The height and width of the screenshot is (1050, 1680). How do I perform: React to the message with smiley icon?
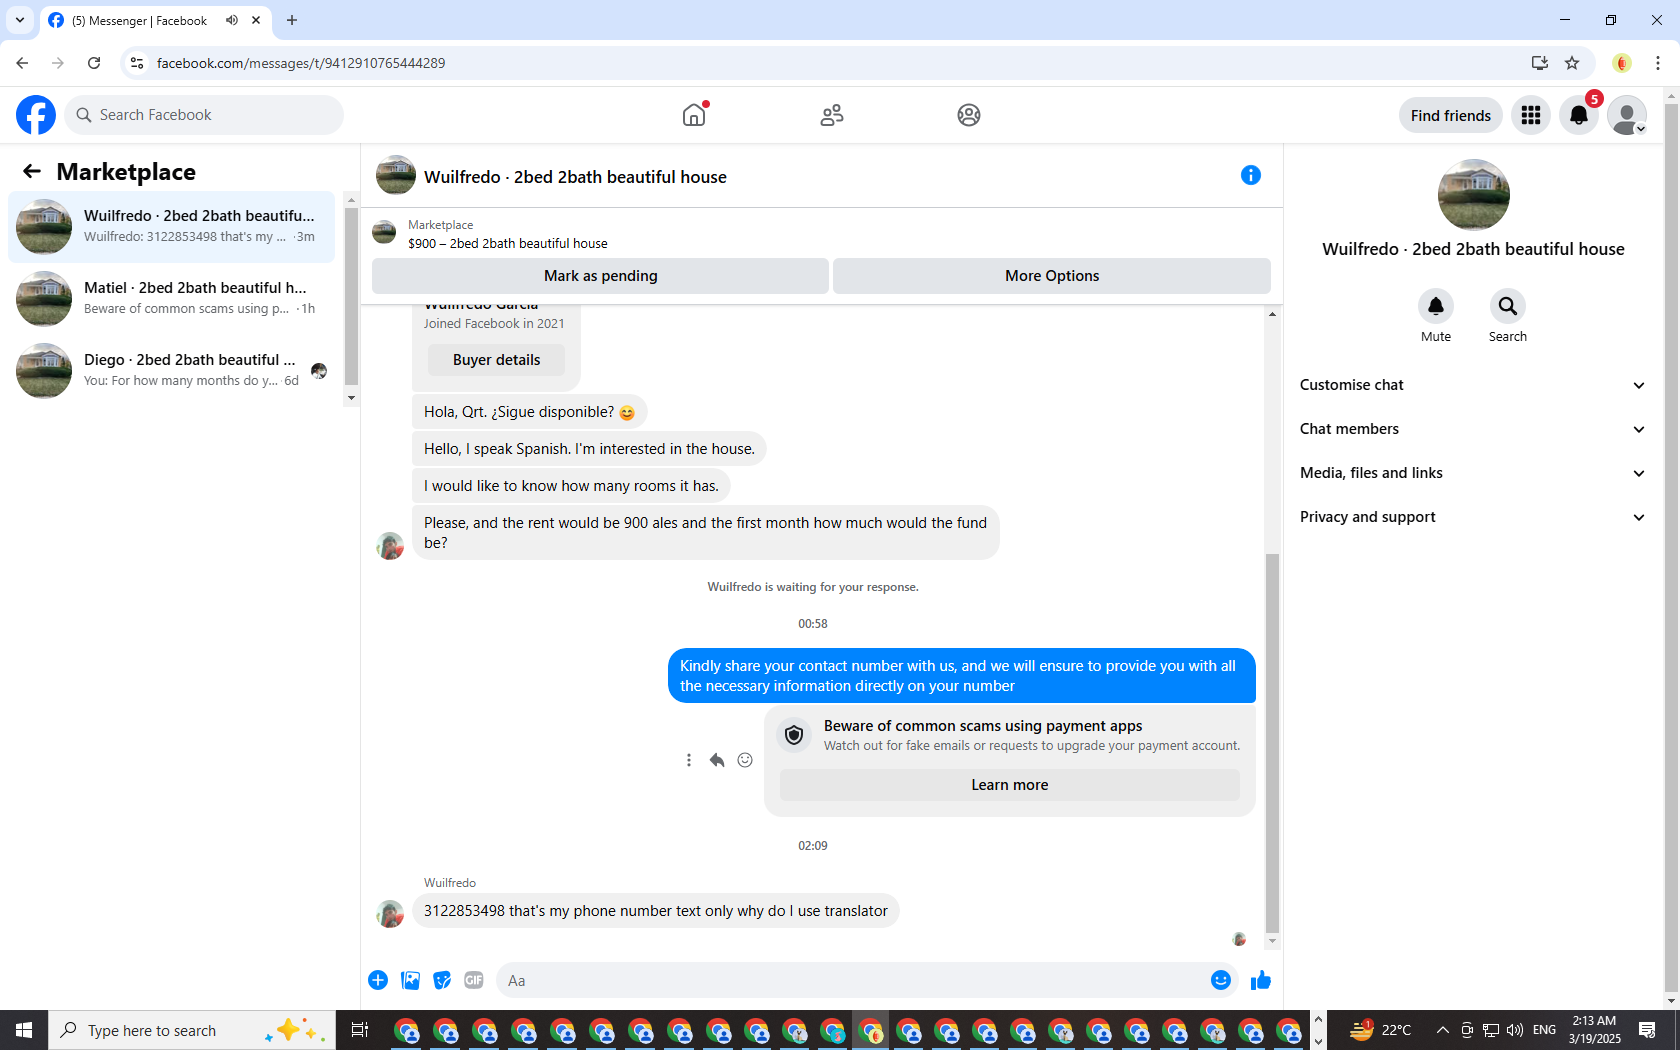pos(745,760)
